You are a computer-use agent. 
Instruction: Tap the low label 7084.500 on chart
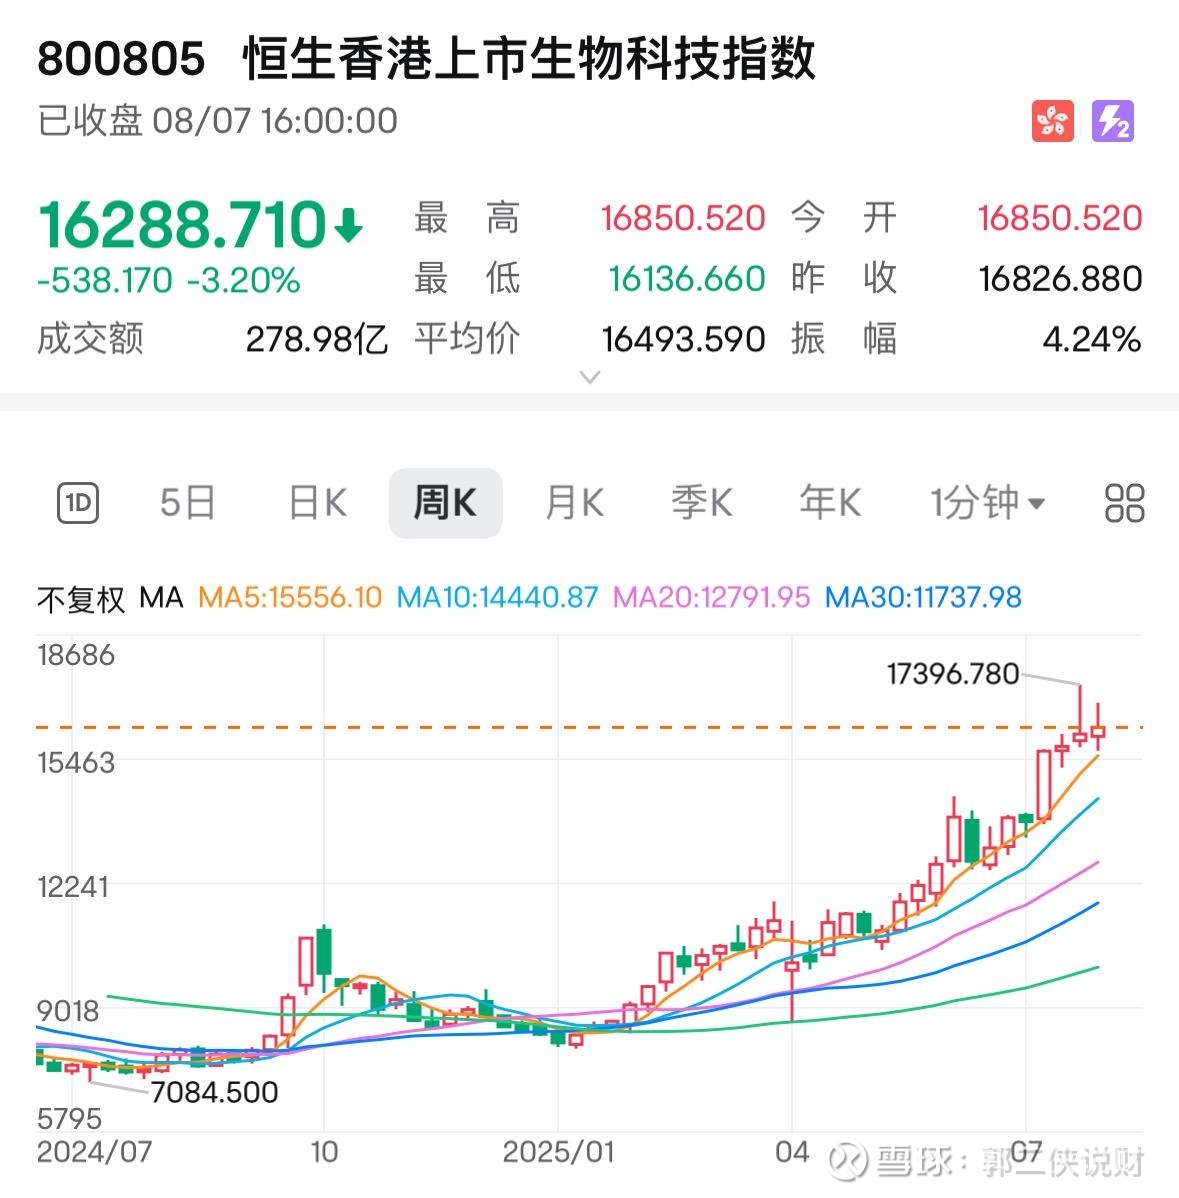click(x=215, y=1093)
